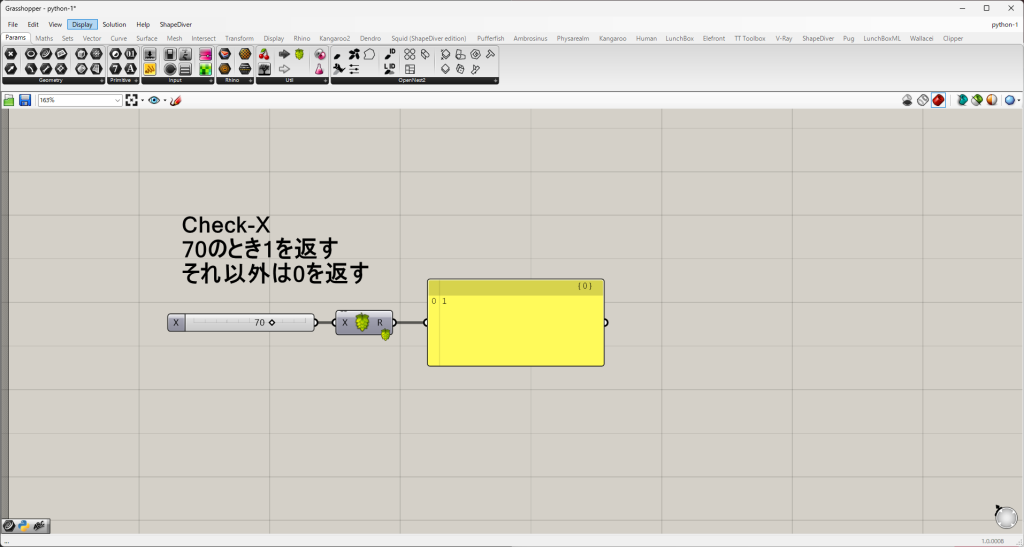Screen dimensions: 1024x547
Task: Click the pink flask icon in Util panel
Action: click(x=320, y=69)
